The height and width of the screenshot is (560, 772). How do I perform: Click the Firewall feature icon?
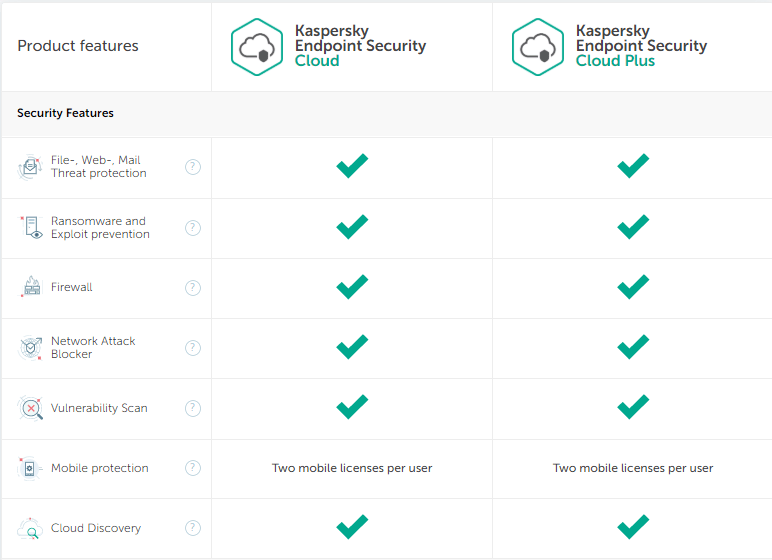point(31,286)
